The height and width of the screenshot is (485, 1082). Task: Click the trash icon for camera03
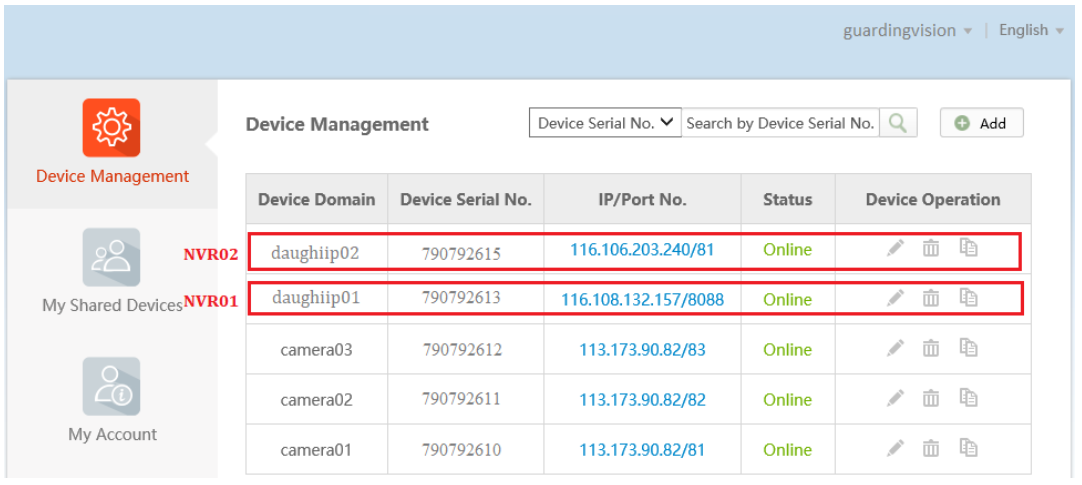pos(931,348)
